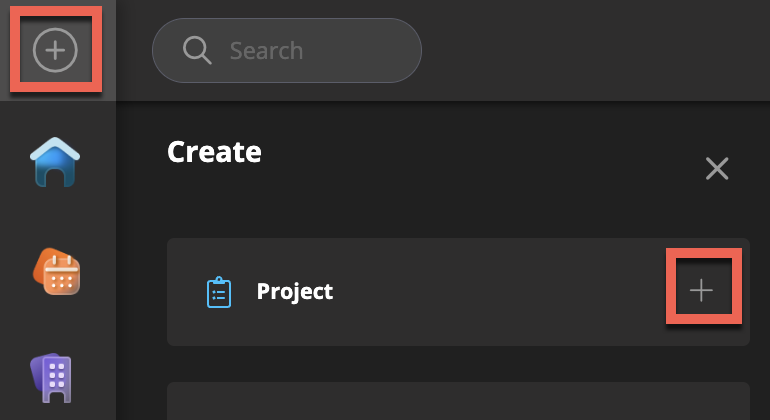
Task: Dismiss the Create panel
Action: coord(717,168)
